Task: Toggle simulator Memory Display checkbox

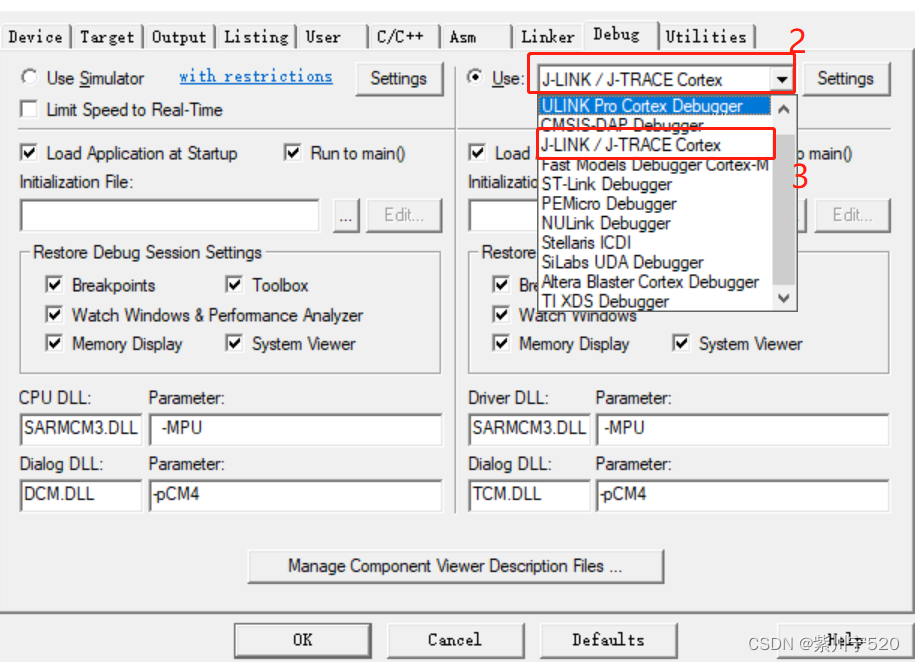Action: tap(54, 343)
